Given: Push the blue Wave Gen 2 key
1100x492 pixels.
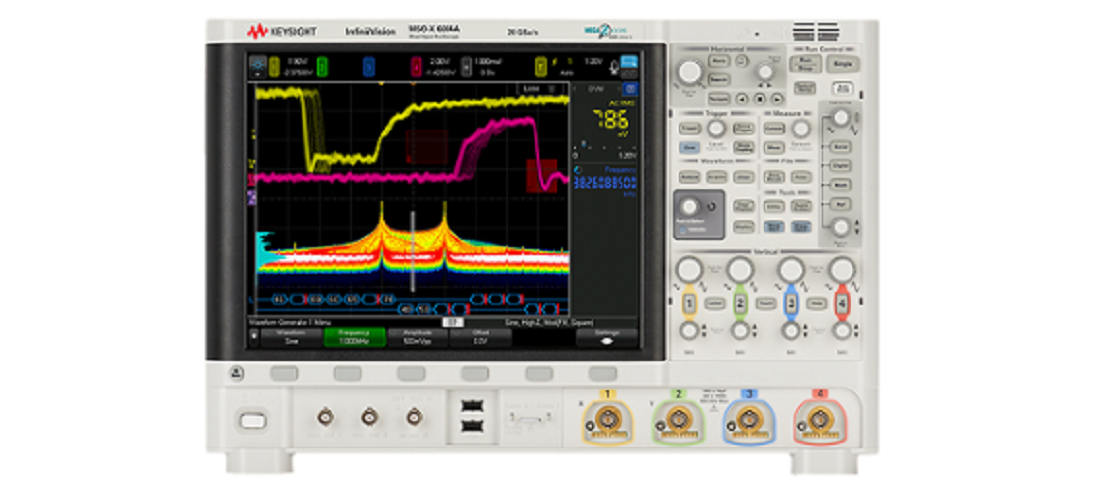Looking at the screenshot, I should point(801,227).
